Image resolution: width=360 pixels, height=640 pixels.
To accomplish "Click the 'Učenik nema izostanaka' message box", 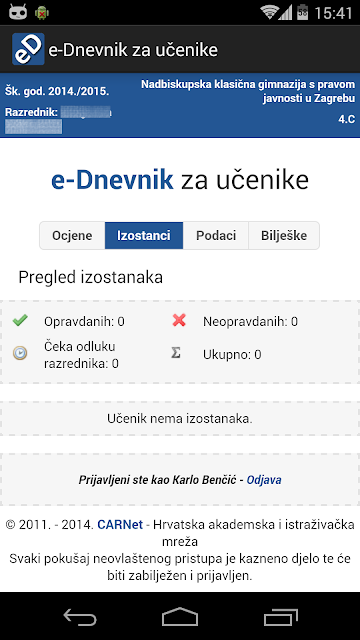I will tap(180, 418).
